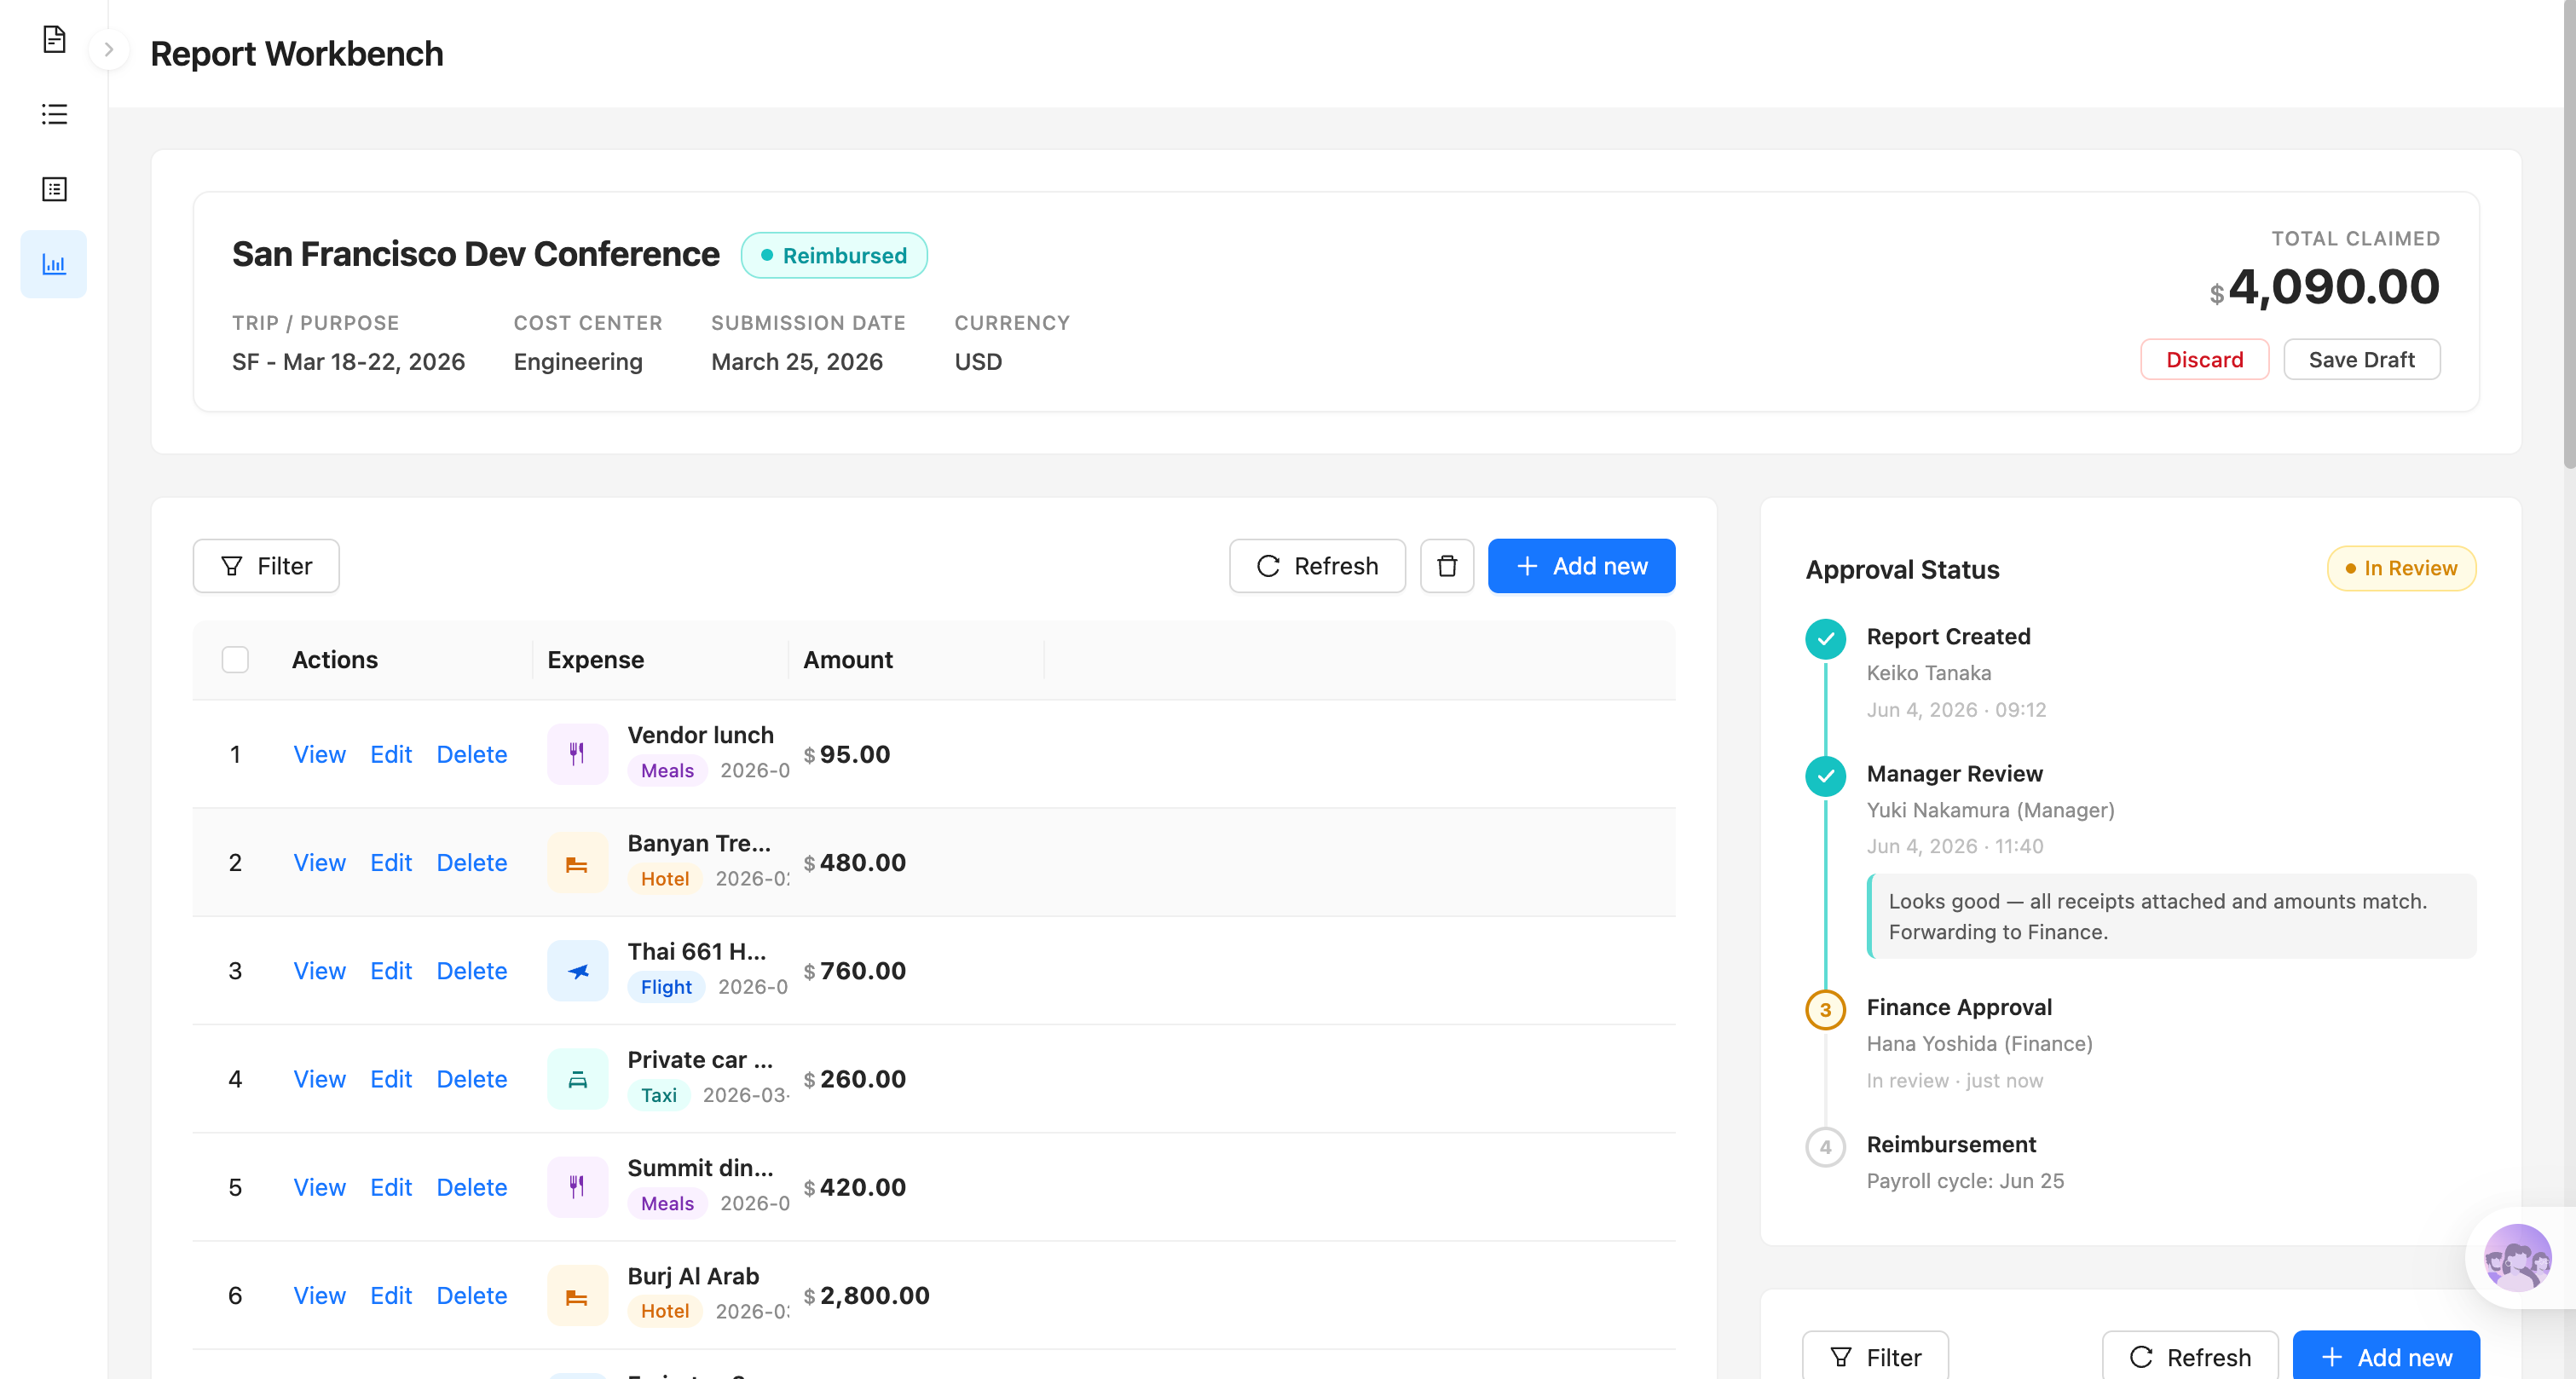Discard the expense report
Screen dimensions: 2576x1379
[2204, 360]
